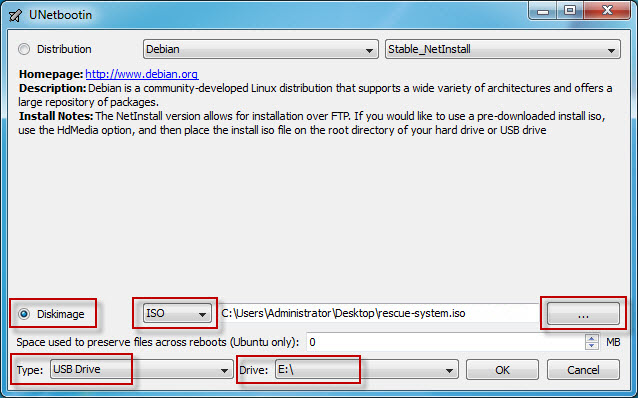Image resolution: width=638 pixels, height=398 pixels.
Task: Click the UNetbootin title bar app icon
Action: 15,15
